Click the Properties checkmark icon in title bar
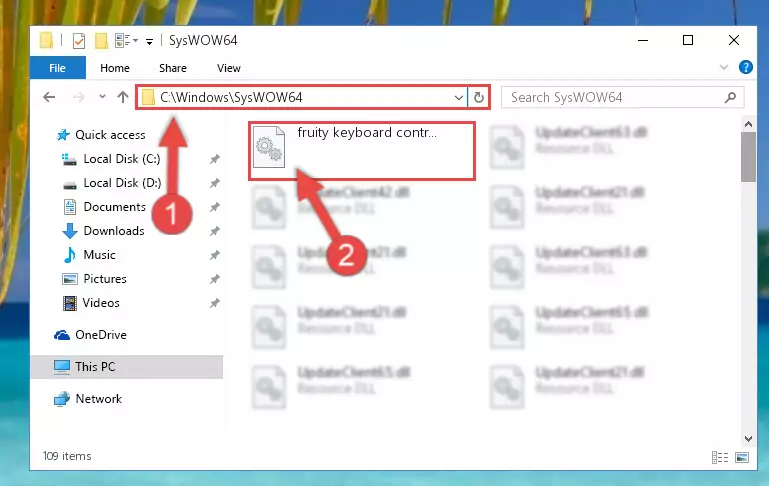 [x=78, y=41]
